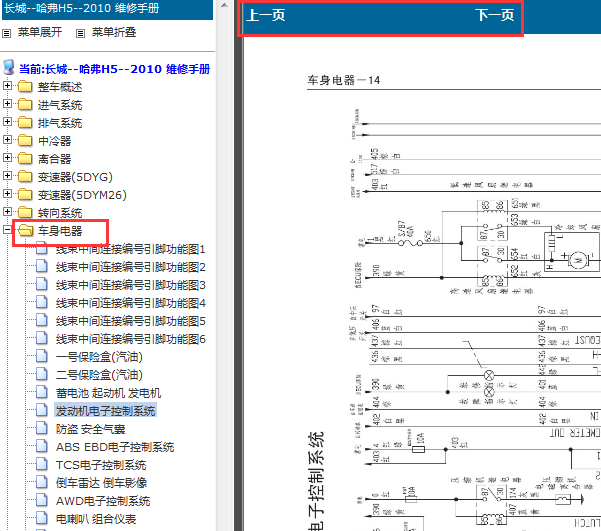The height and width of the screenshot is (531, 601).
Task: Open 倒车雷达 倒车影像 page
Action: point(102,483)
